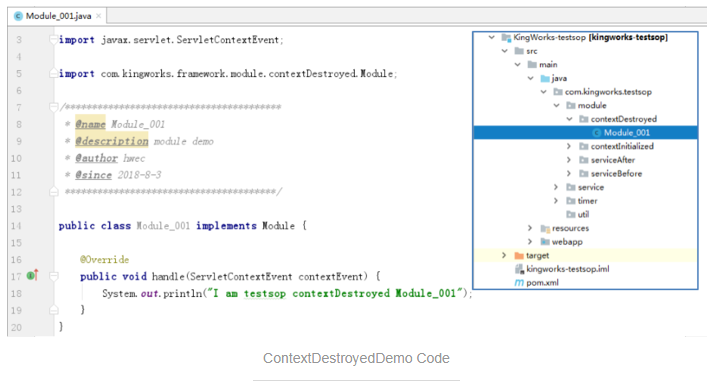Select the com.kingworks.testsop package label
721x388 pixels.
[x=608, y=92]
